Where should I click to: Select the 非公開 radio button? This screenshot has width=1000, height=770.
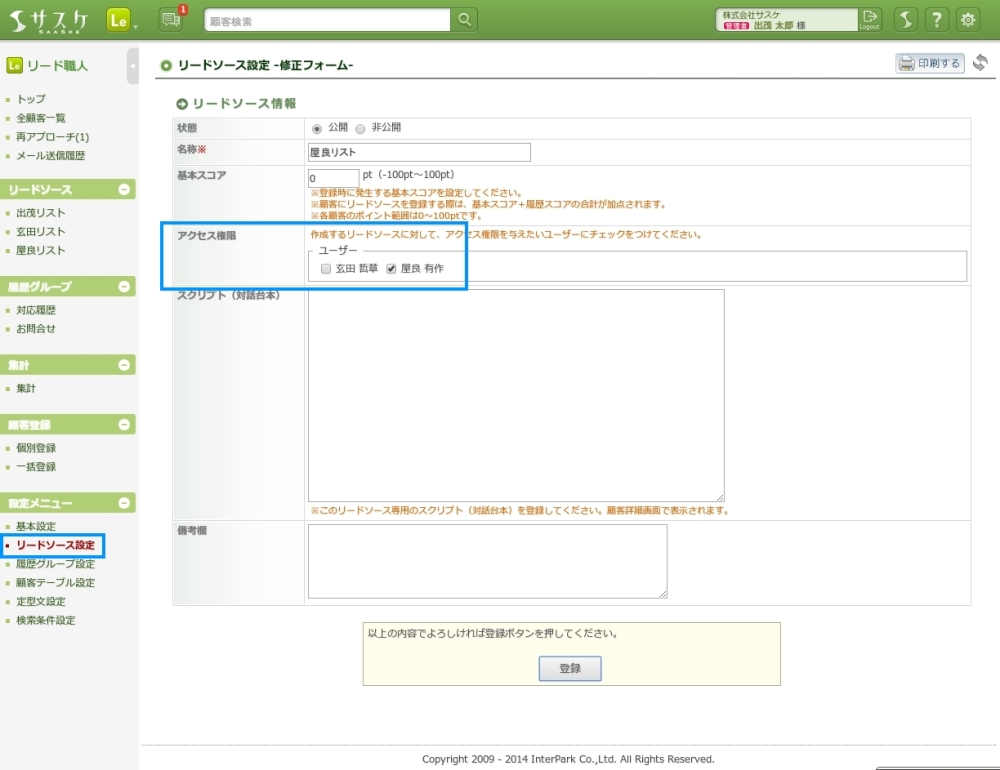tap(360, 129)
